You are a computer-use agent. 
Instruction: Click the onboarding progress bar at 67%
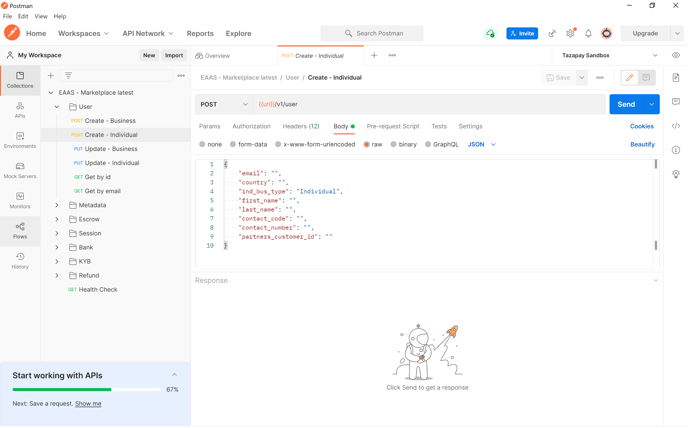click(86, 389)
